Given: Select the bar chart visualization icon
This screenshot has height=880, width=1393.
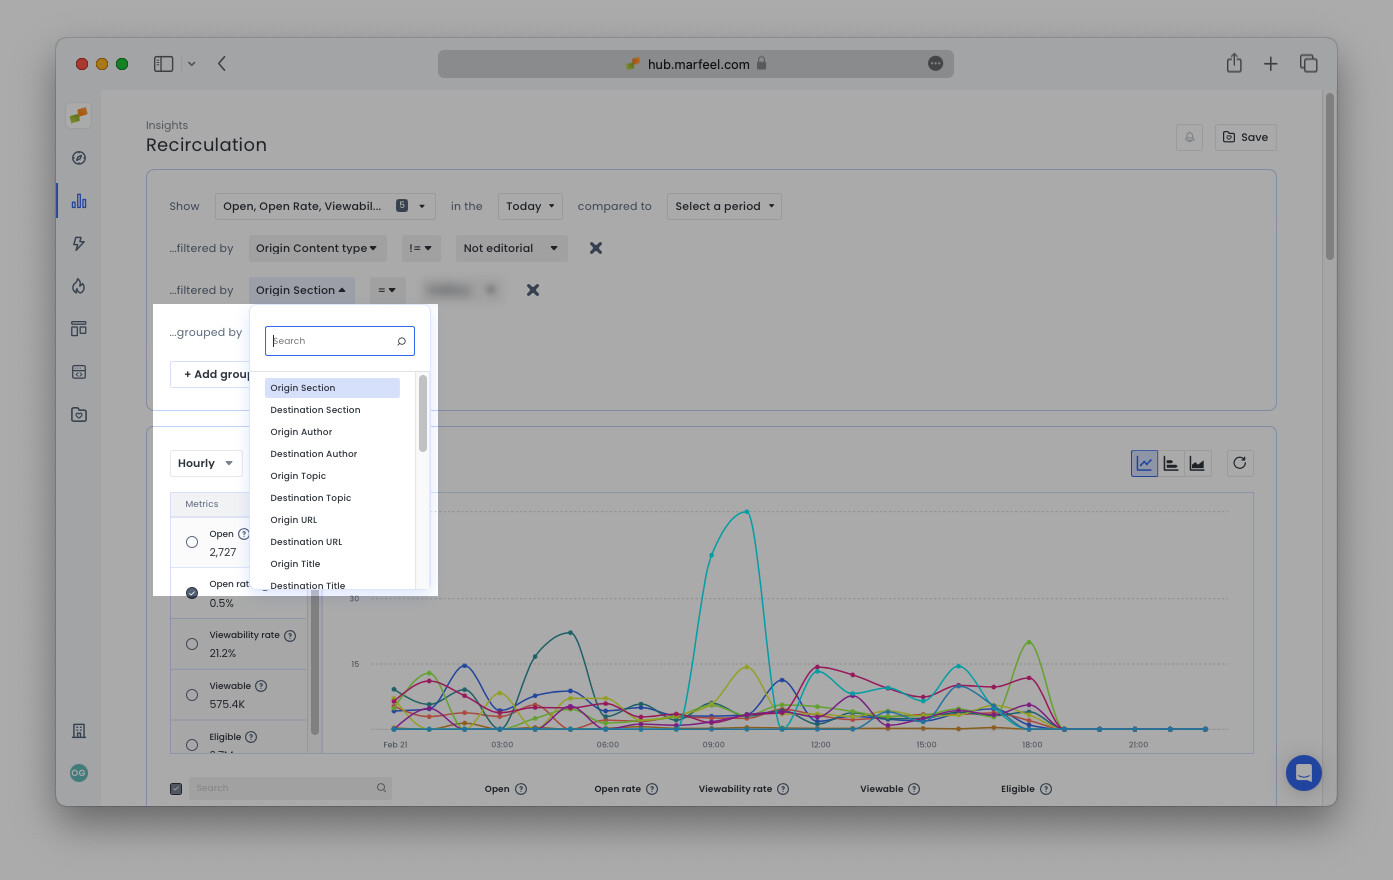Looking at the screenshot, I should [x=1171, y=462].
